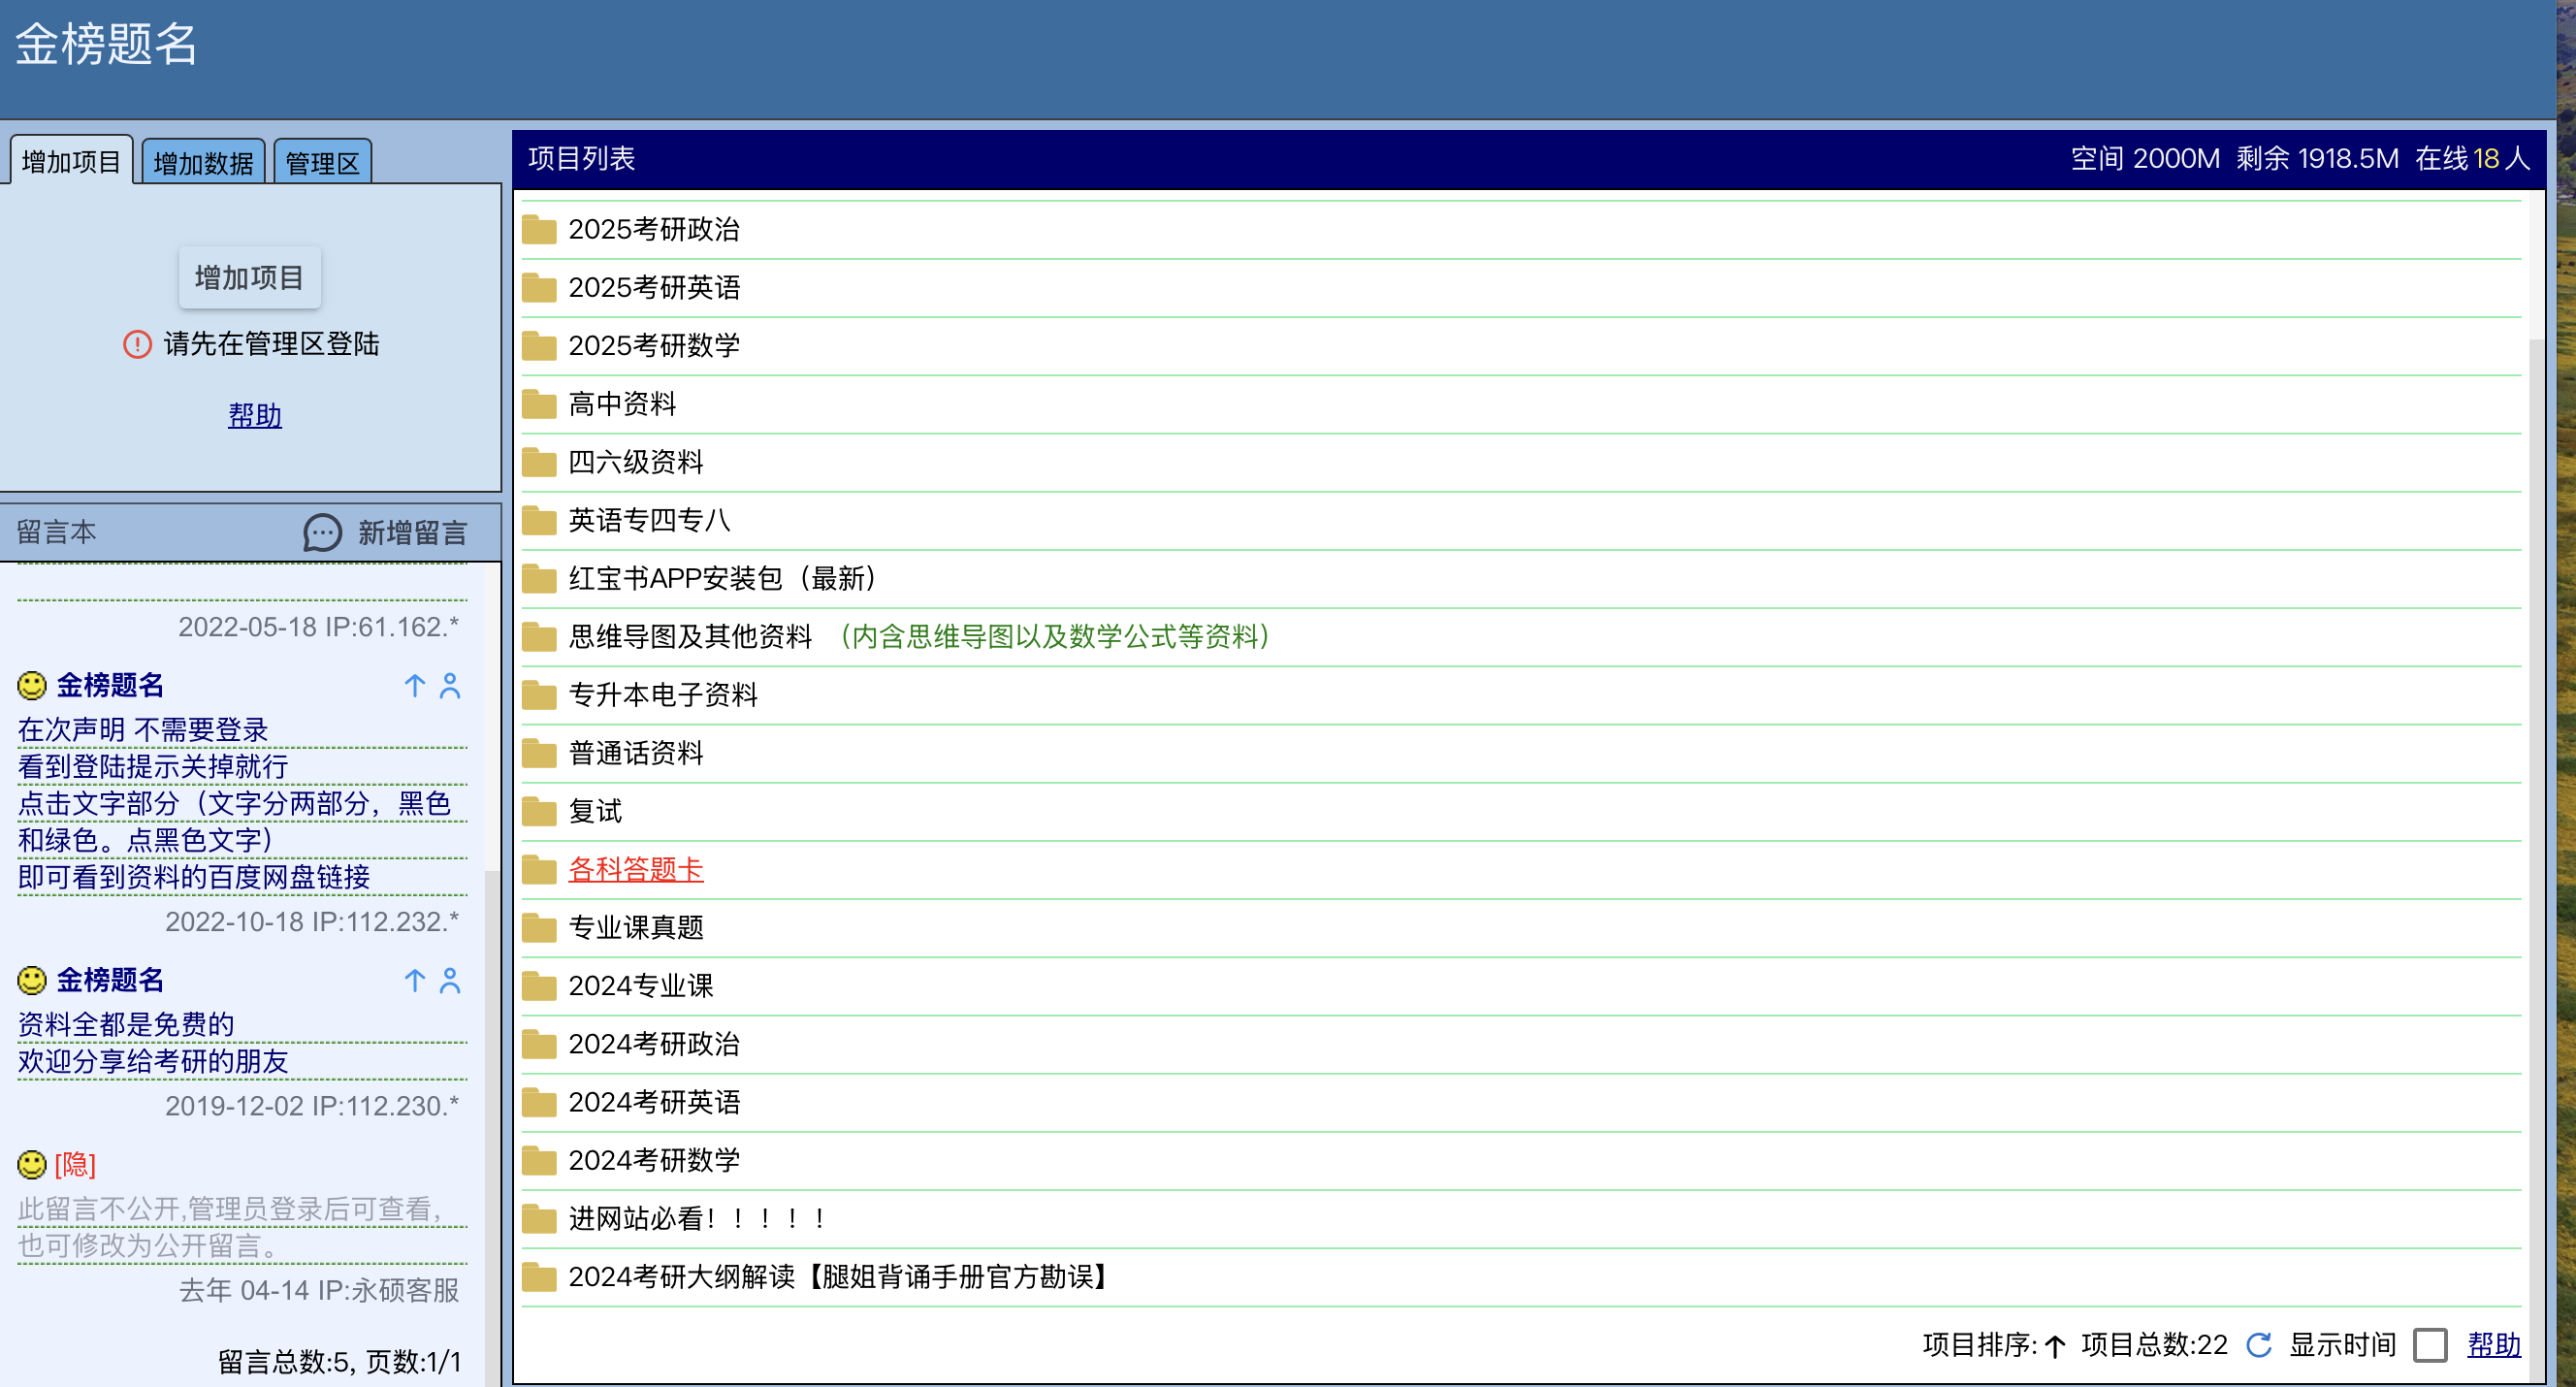Click the project sort order arrow
This screenshot has width=2576, height=1387.
coord(2056,1346)
